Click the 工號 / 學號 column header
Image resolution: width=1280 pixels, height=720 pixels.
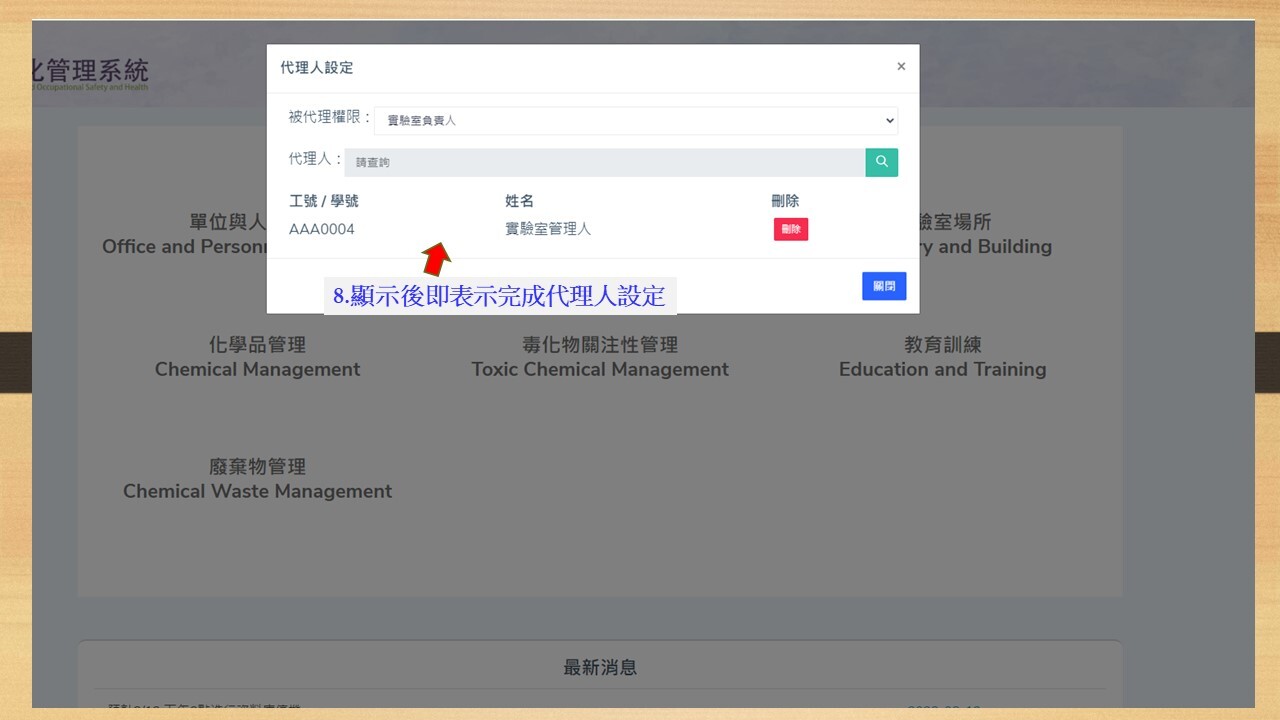324,201
